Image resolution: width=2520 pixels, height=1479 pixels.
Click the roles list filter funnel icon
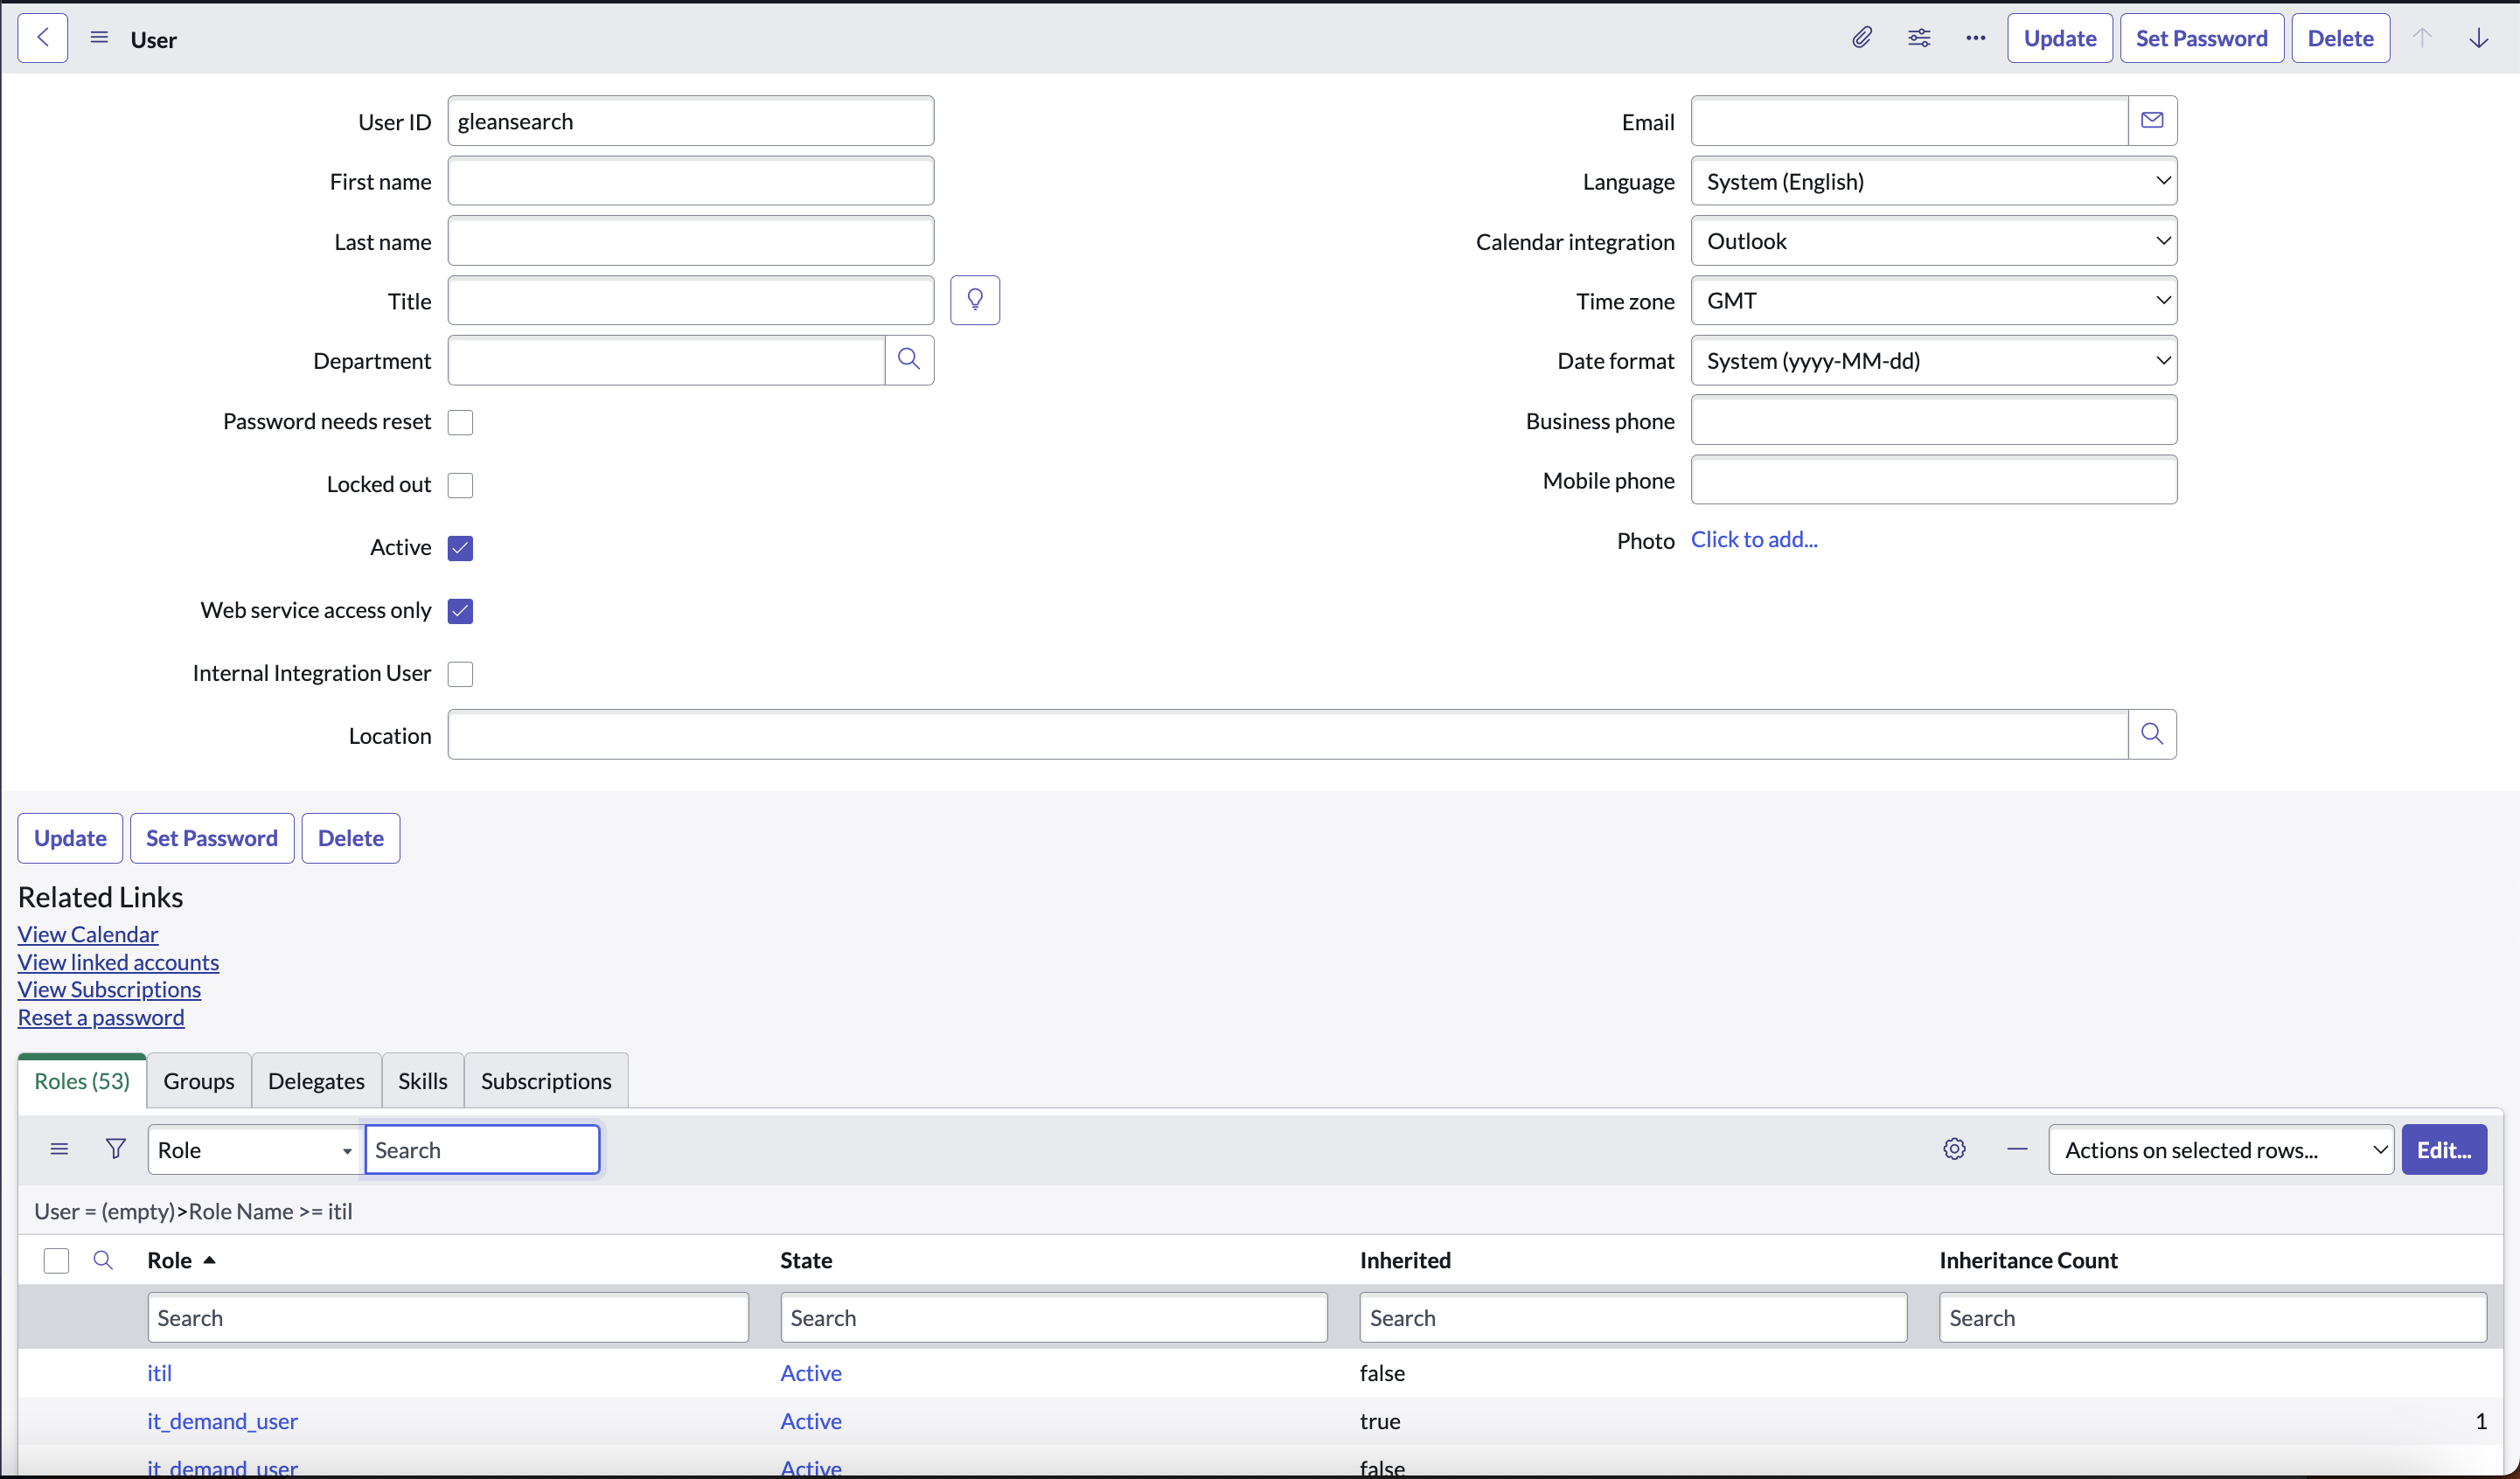click(116, 1149)
